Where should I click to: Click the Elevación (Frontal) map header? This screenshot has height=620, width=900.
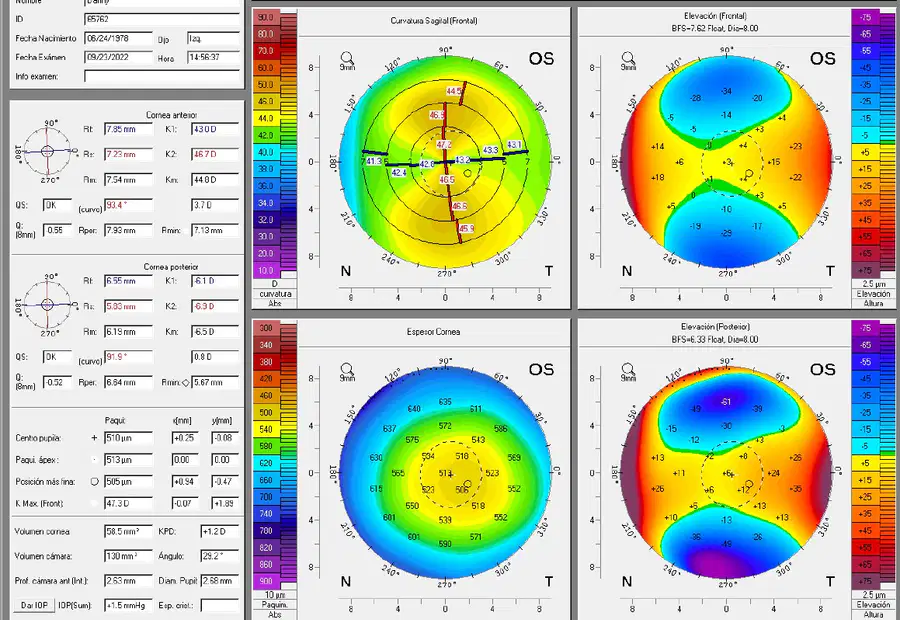715,22
